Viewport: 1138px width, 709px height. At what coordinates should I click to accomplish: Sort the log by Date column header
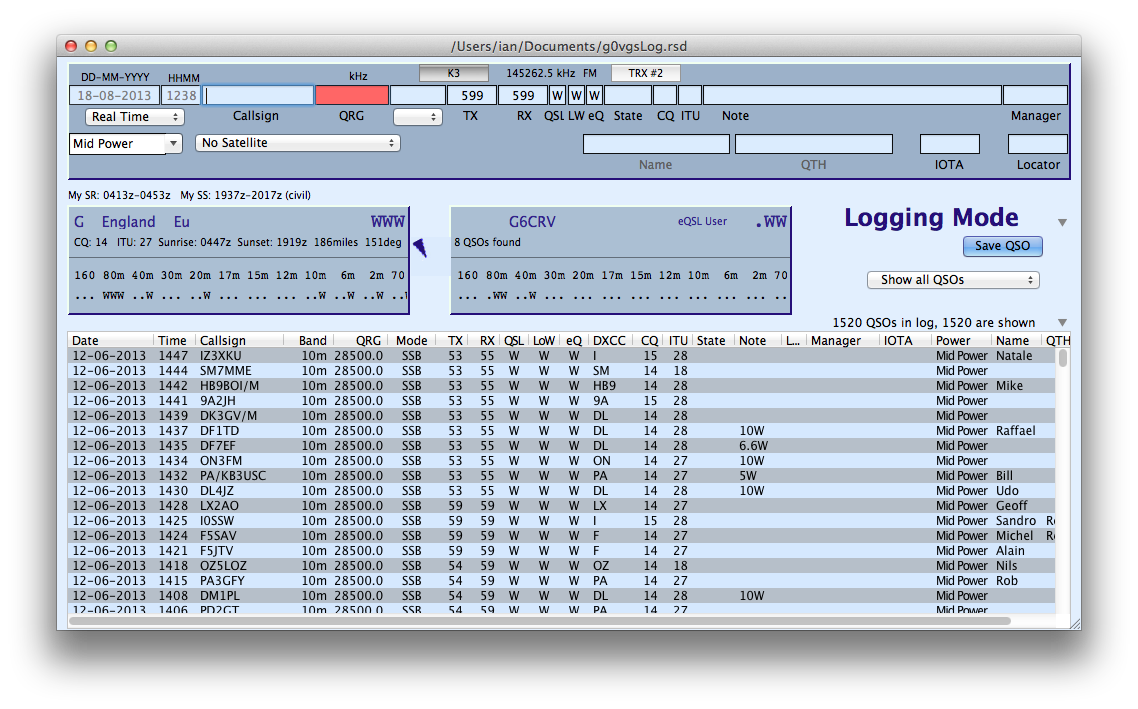(111, 340)
